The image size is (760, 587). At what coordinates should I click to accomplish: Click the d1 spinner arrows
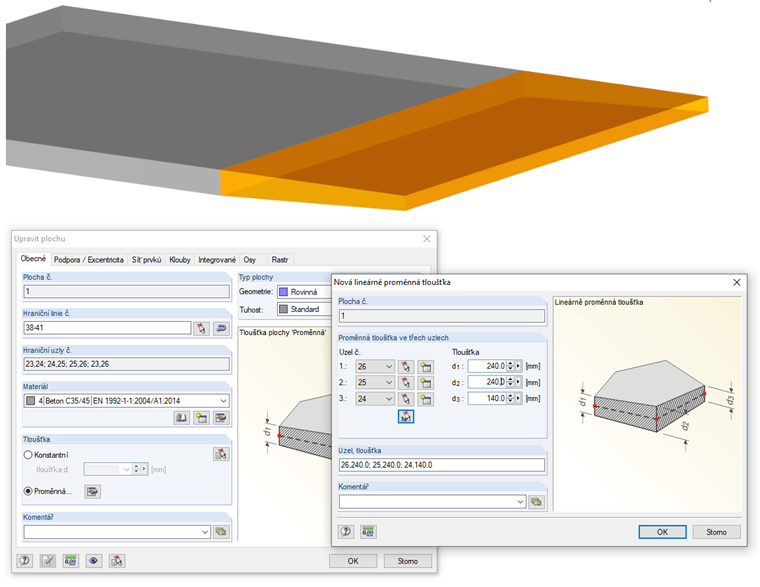tap(510, 366)
